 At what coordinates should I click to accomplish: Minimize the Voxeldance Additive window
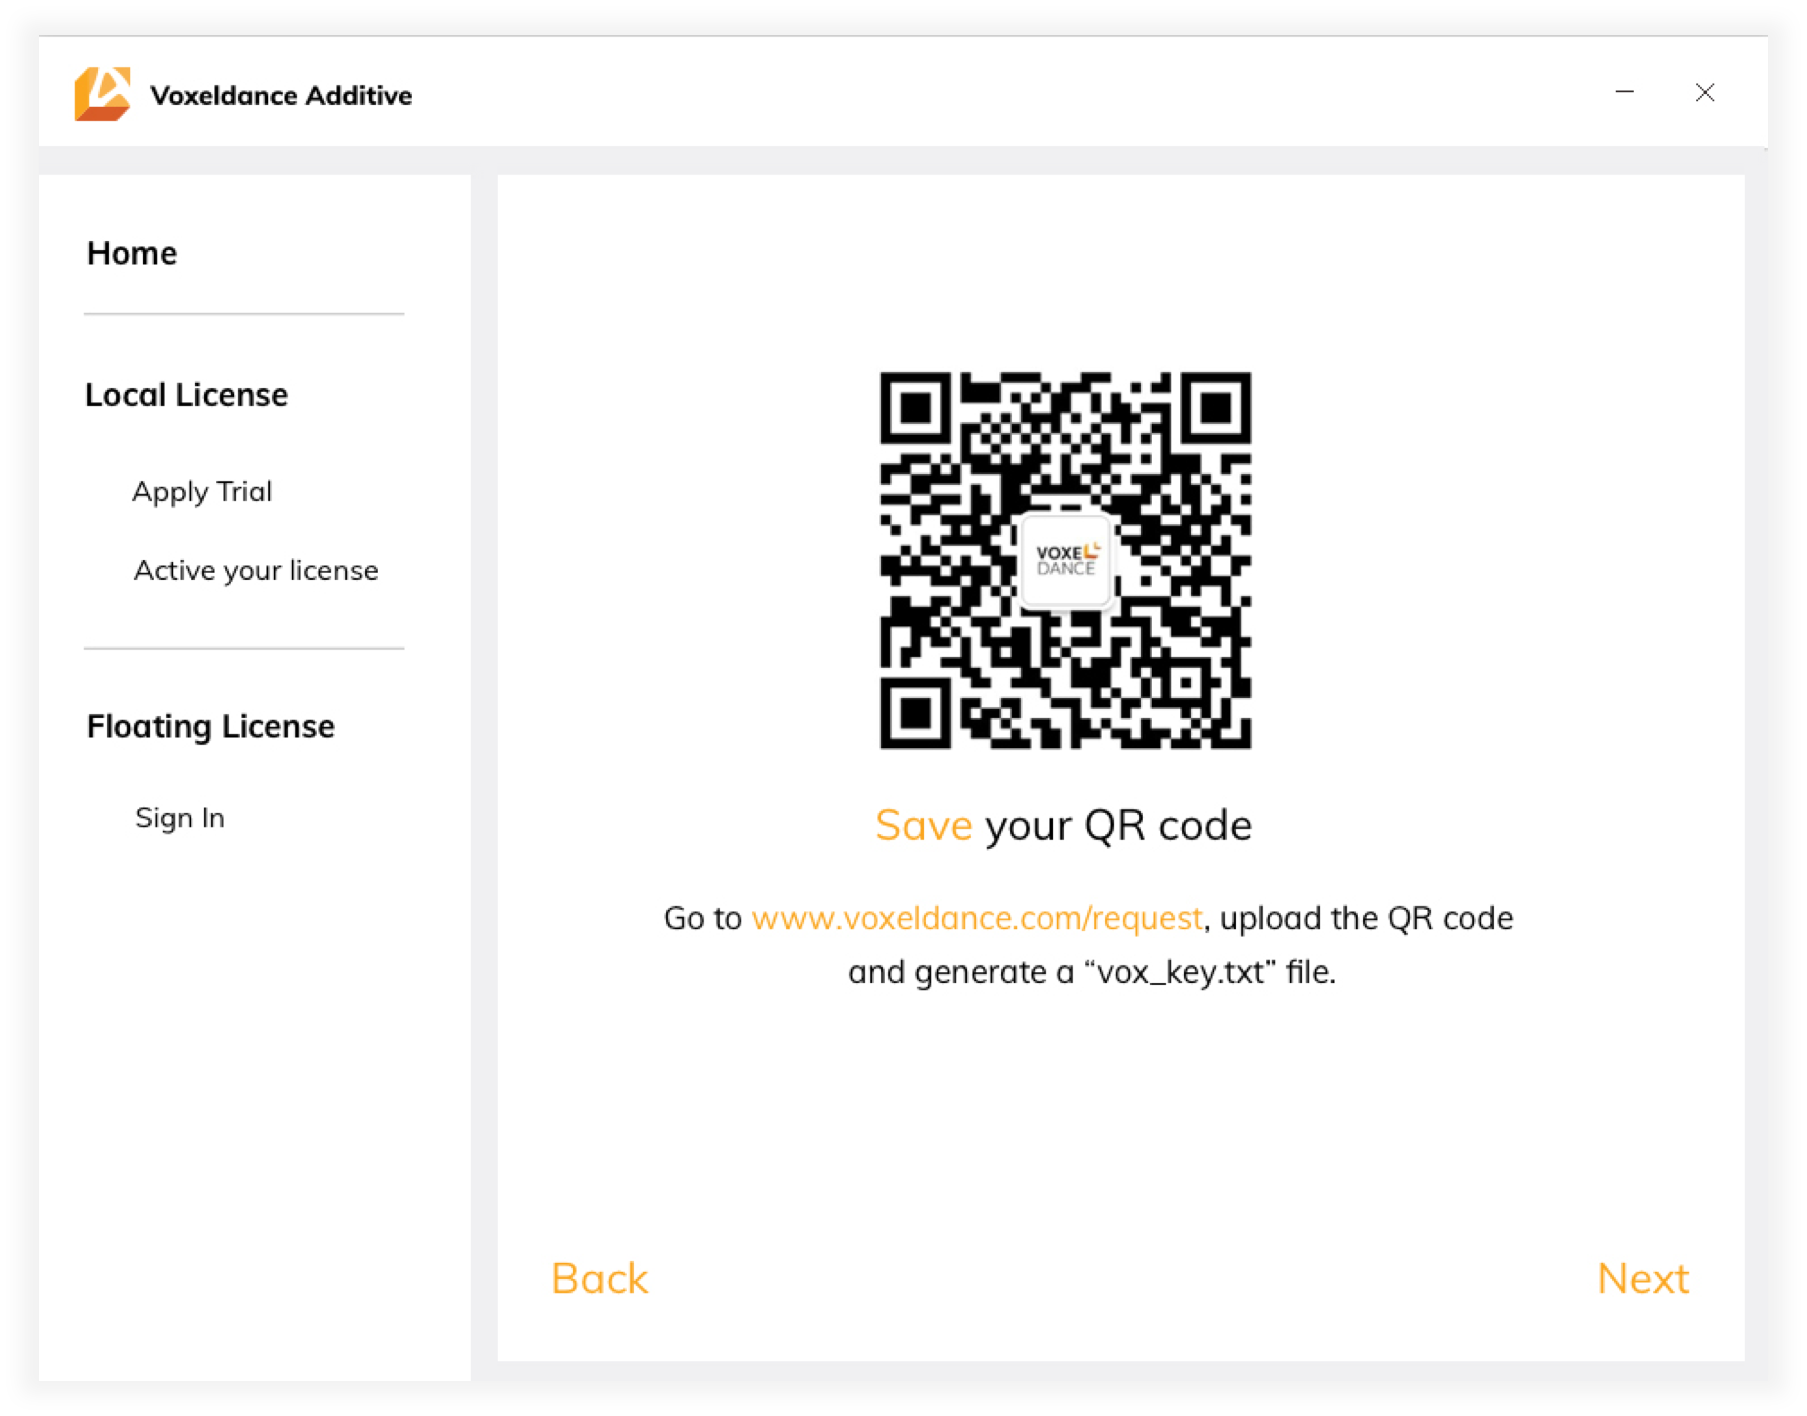(1624, 92)
